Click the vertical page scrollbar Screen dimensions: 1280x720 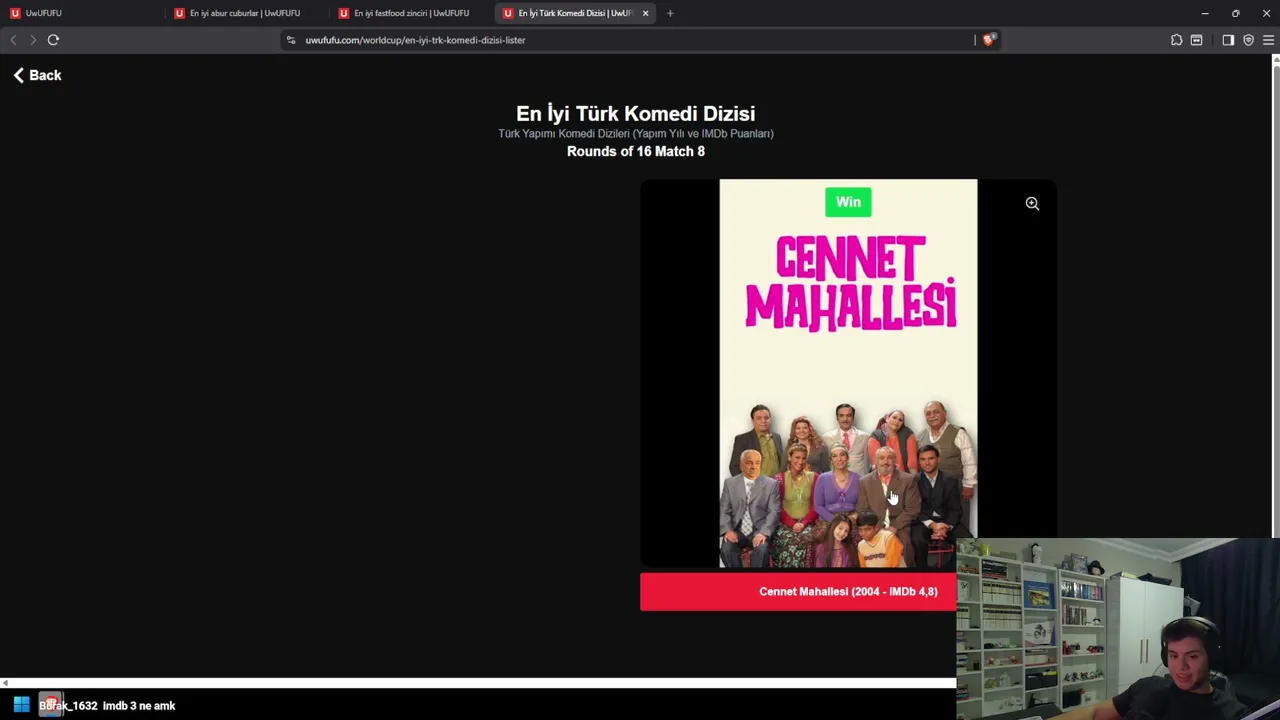pos(1275,300)
